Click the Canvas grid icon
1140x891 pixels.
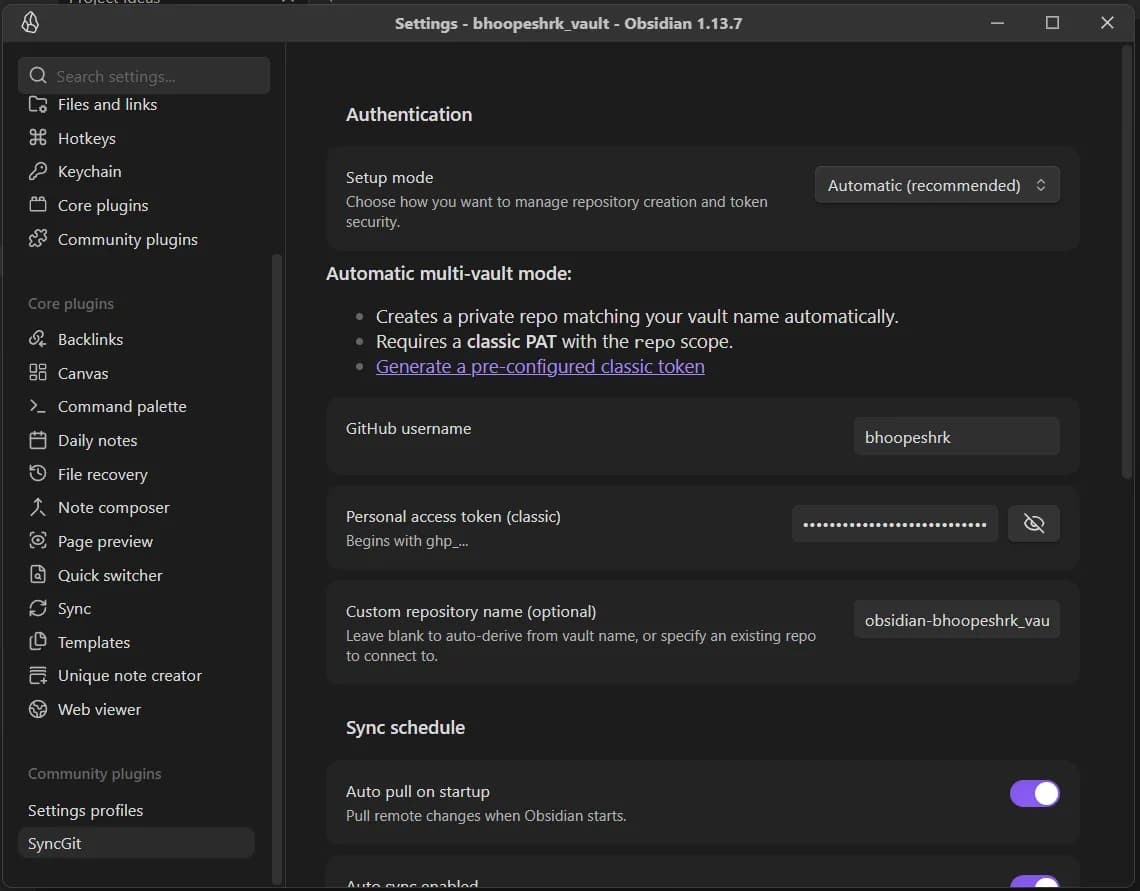click(38, 372)
